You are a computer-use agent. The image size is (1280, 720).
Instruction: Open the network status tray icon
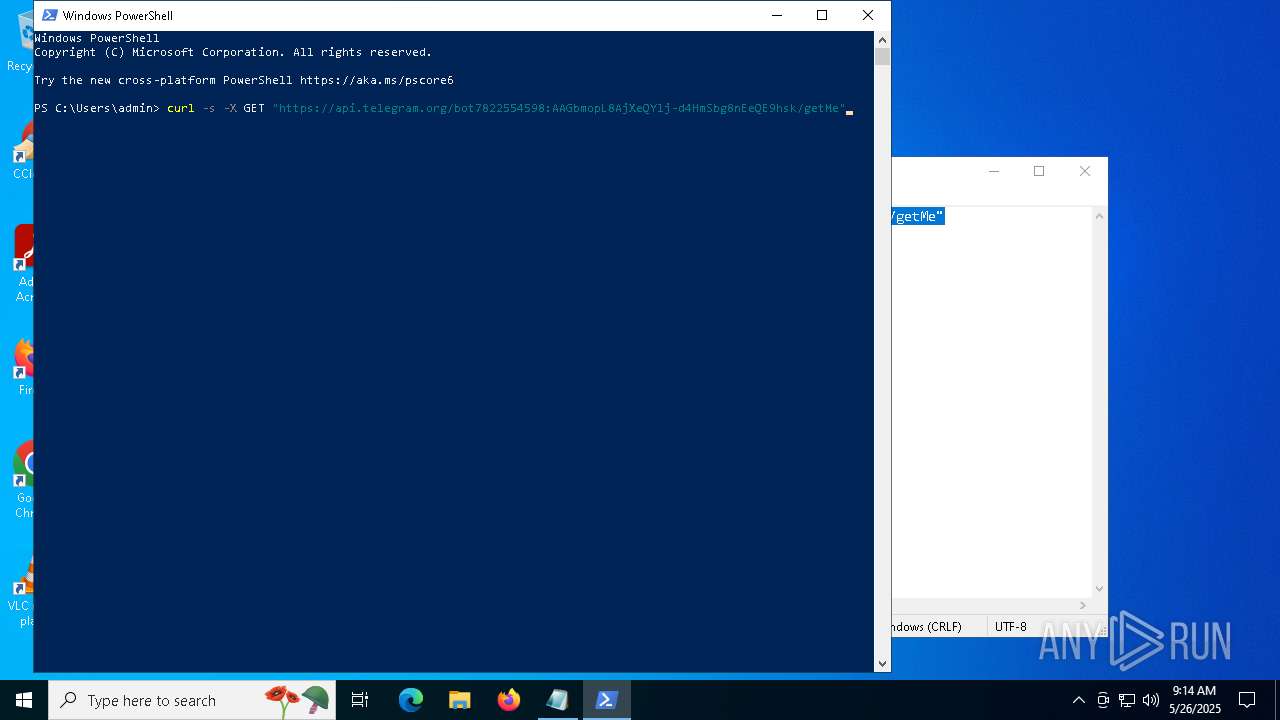tap(1127, 700)
